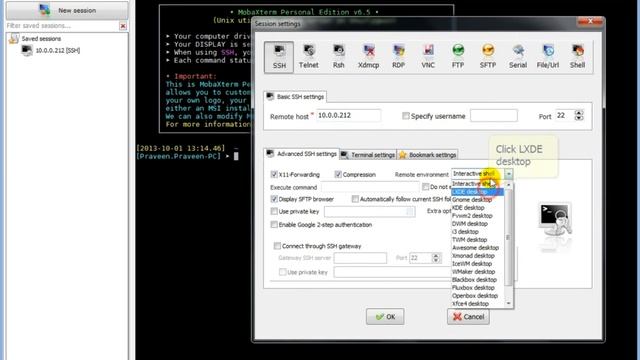Select Awesome desktop option

point(478,248)
